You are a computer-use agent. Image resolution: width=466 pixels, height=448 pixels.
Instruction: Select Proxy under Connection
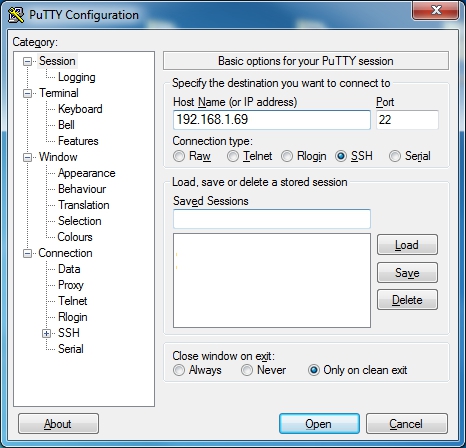71,285
